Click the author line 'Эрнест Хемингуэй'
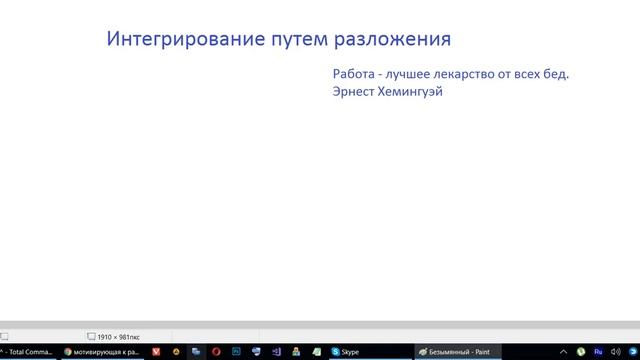The height and width of the screenshot is (360, 640). [x=387, y=91]
